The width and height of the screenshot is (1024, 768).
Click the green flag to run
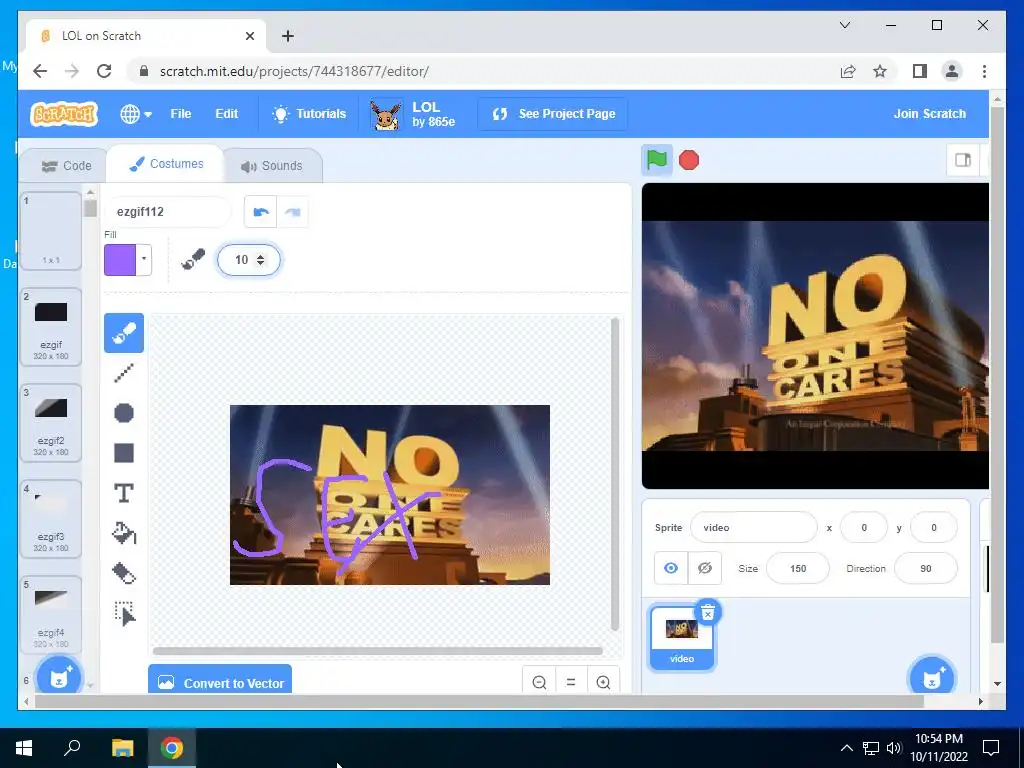click(657, 160)
